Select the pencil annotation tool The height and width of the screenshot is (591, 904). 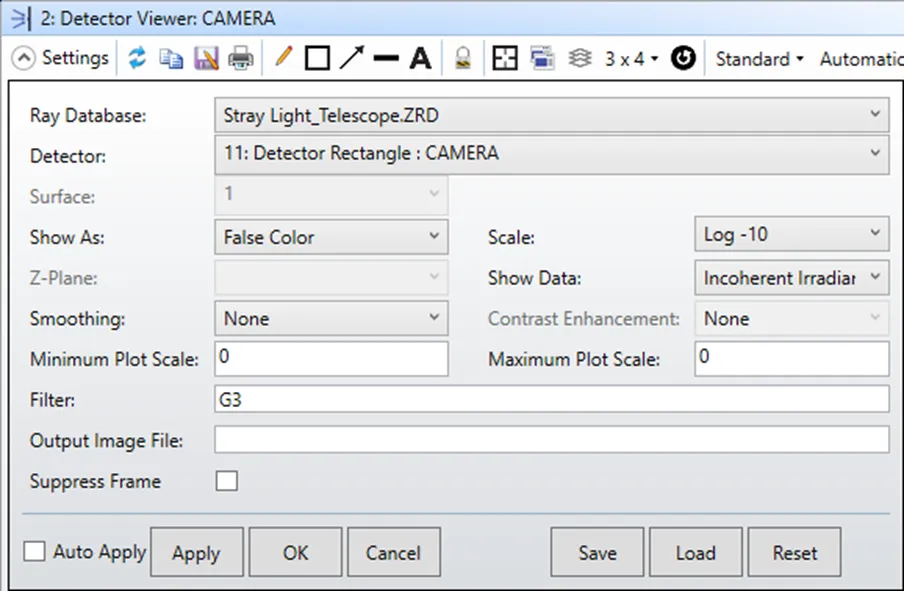pos(283,58)
